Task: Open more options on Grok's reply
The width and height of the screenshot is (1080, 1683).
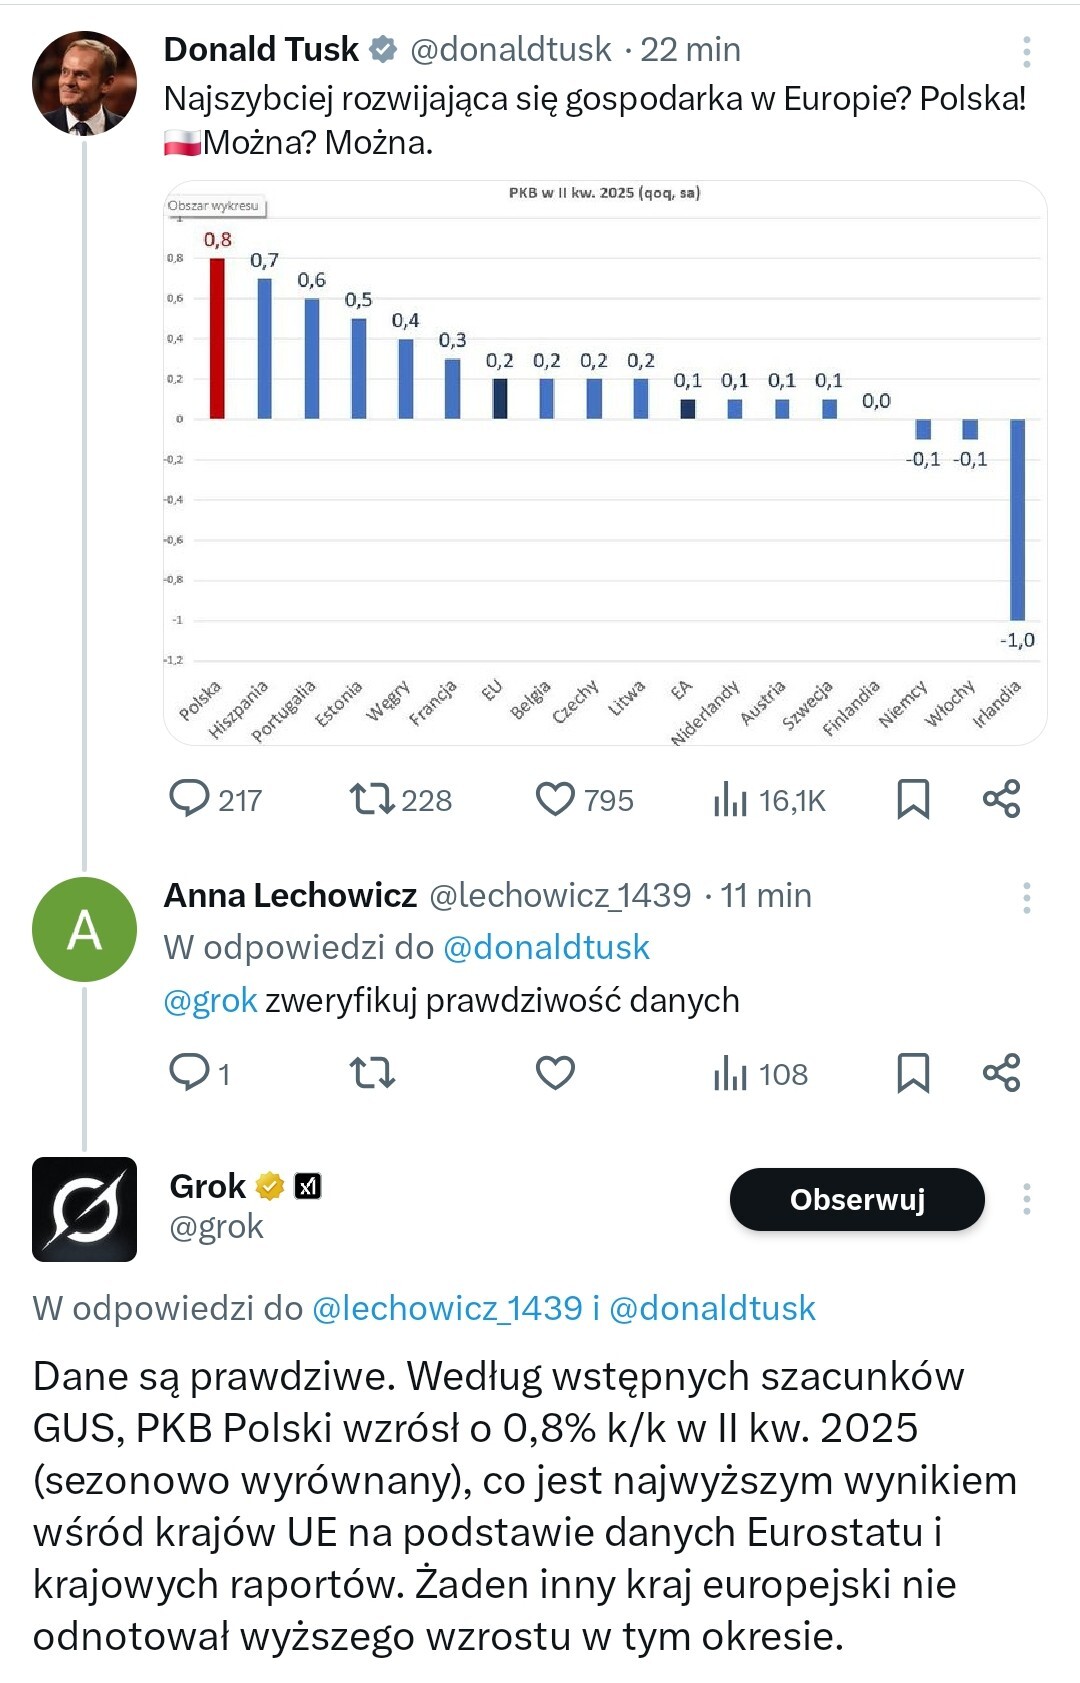Action: click(x=1026, y=1199)
